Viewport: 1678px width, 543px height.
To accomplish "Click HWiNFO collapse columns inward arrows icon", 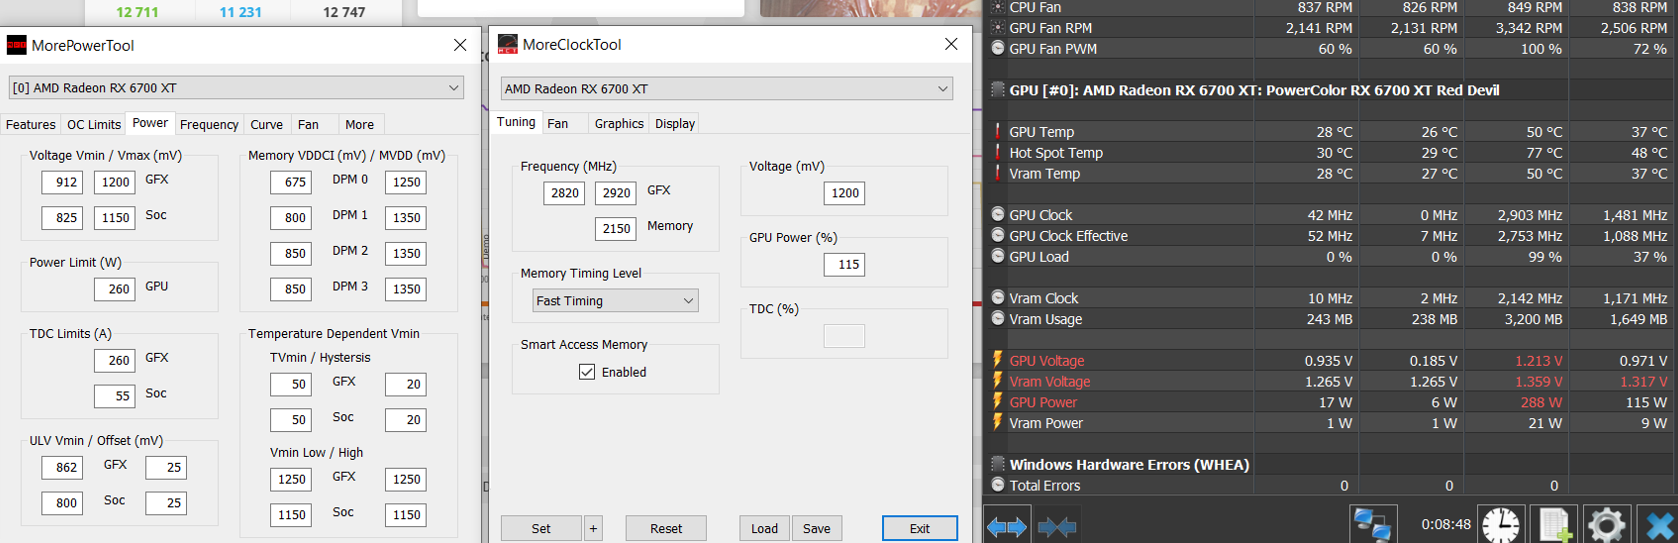I will coord(1057,526).
